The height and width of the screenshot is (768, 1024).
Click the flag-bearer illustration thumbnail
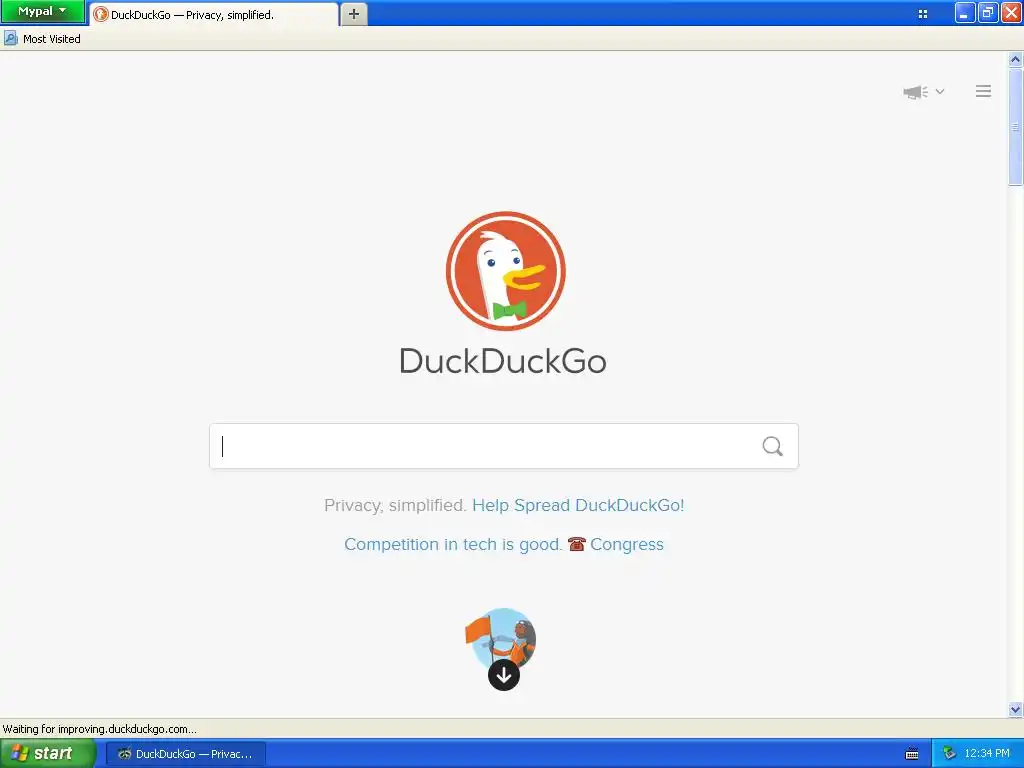click(x=501, y=637)
